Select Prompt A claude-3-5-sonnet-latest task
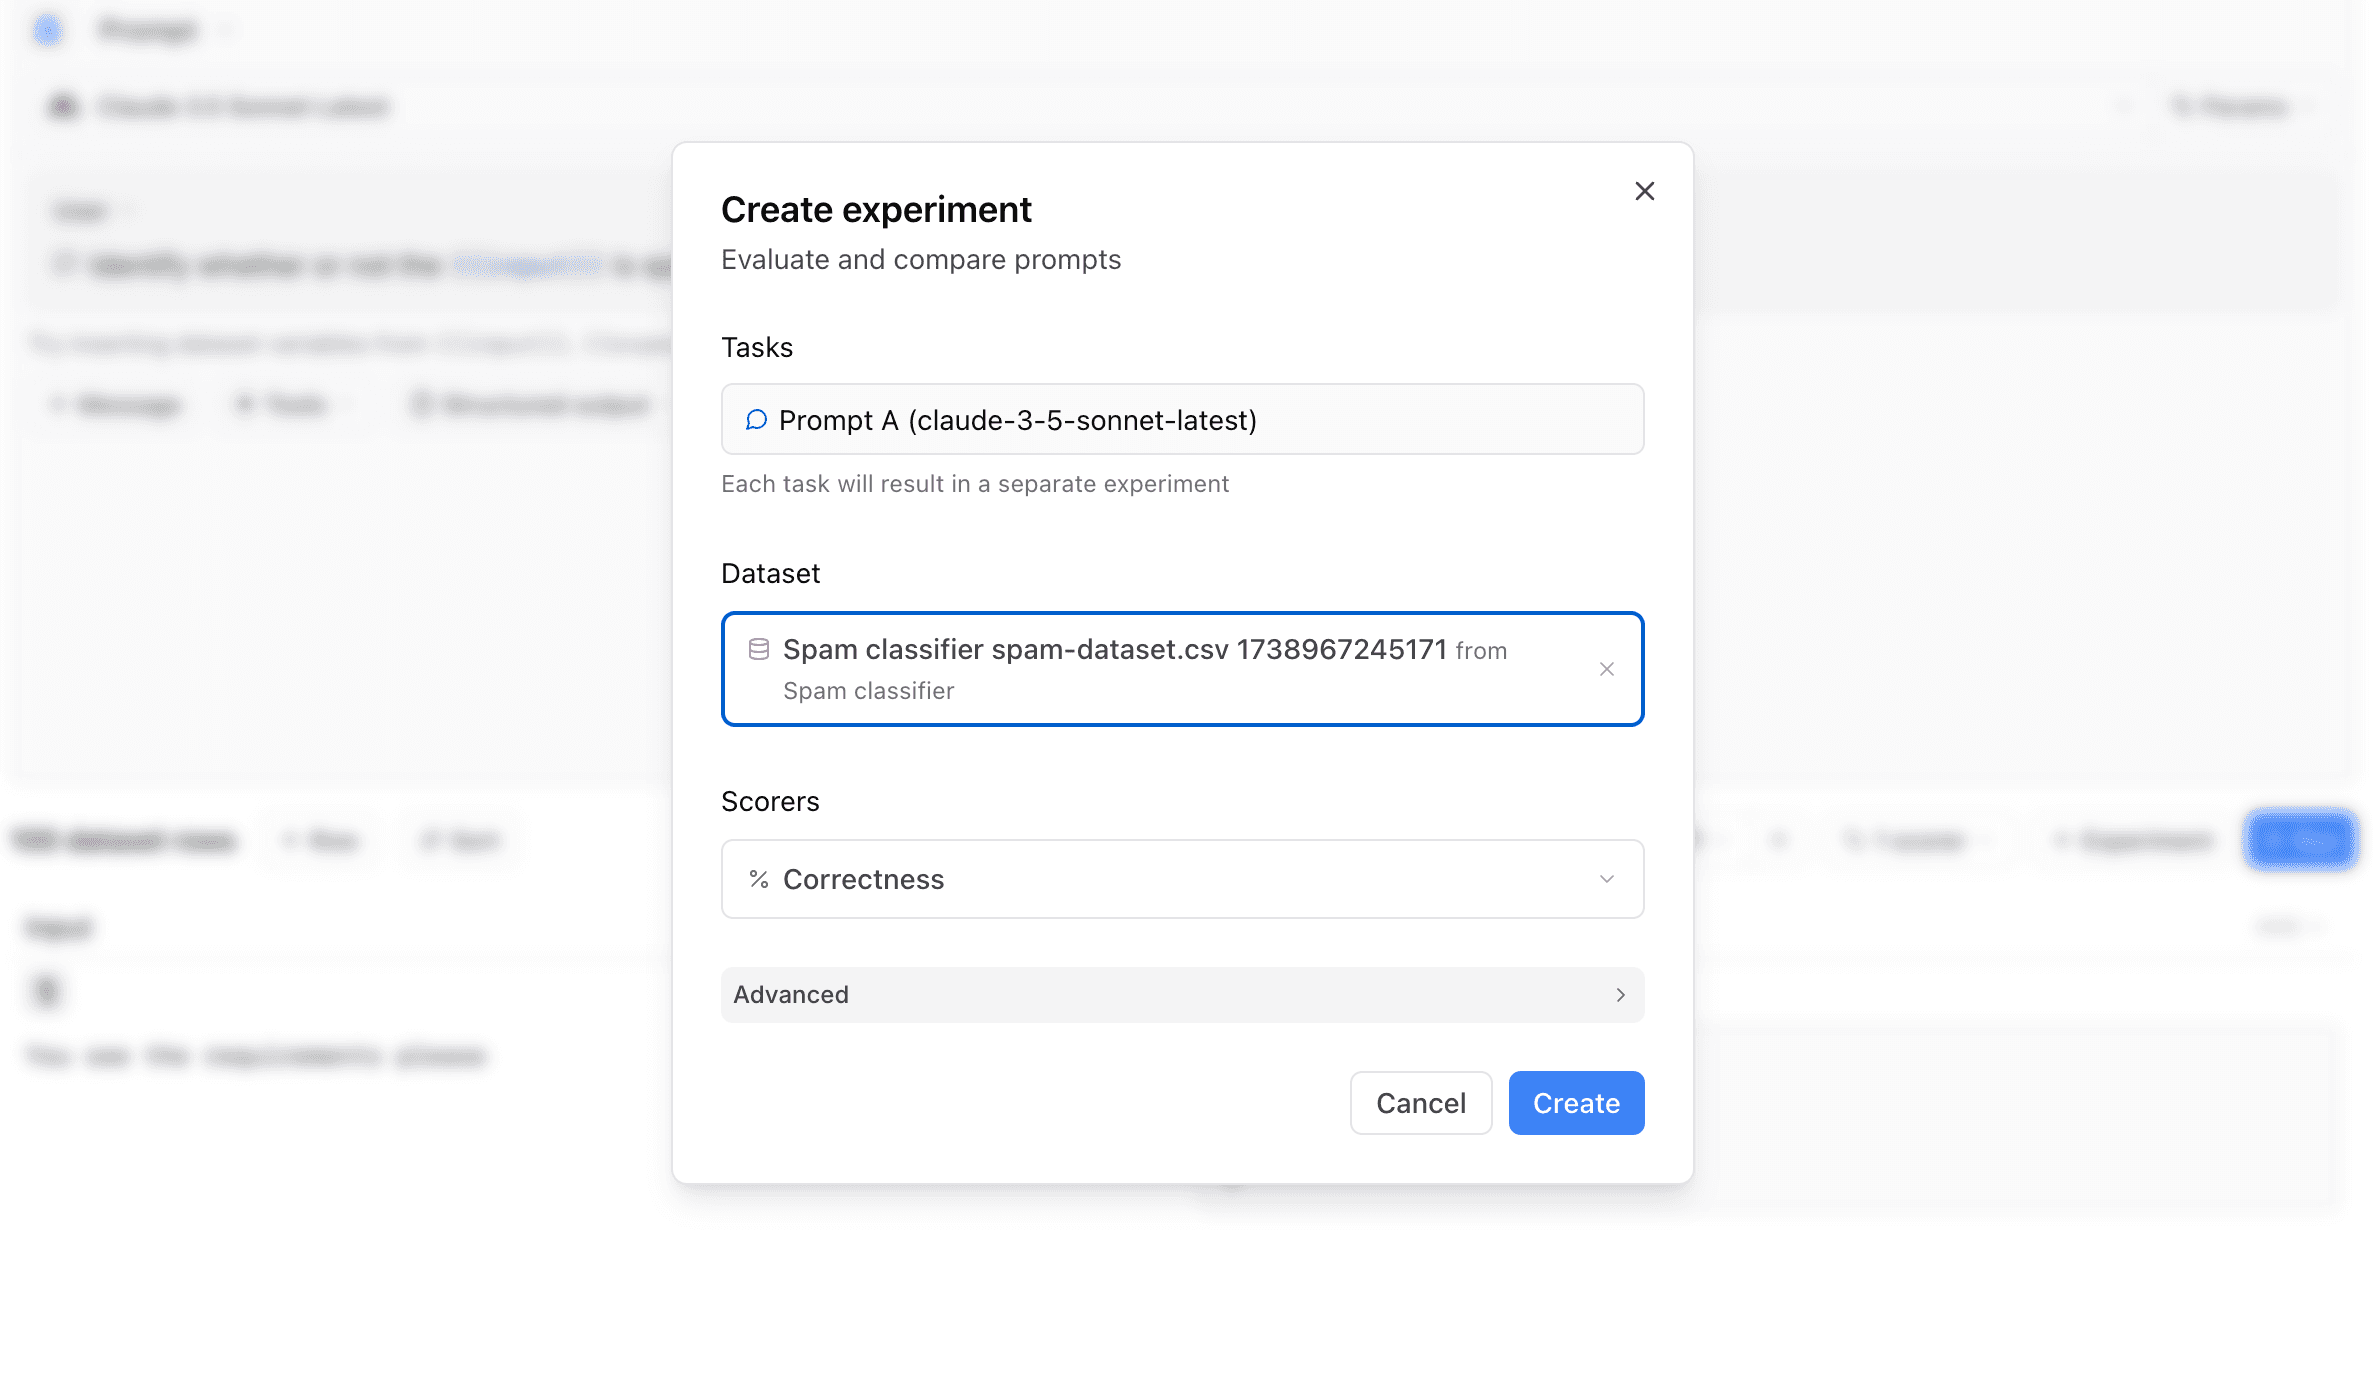The height and width of the screenshot is (1394, 2374). pos(1183,418)
